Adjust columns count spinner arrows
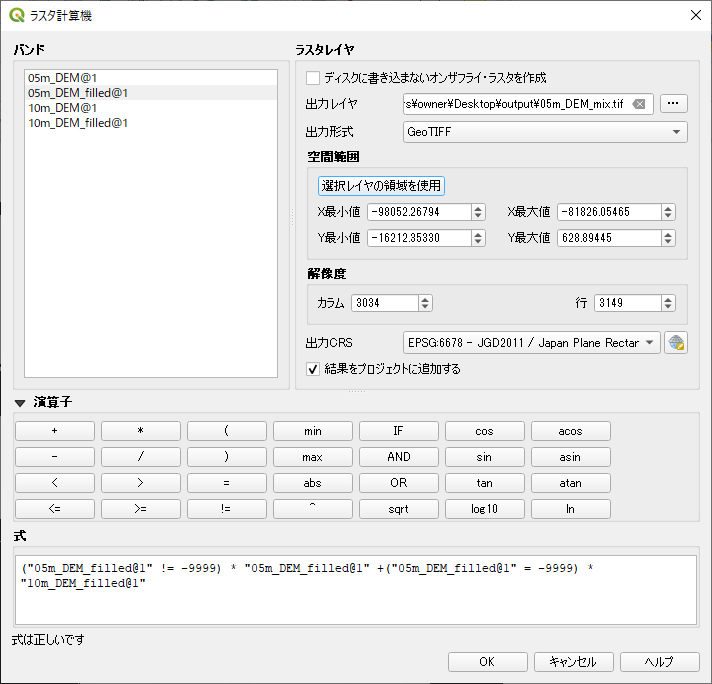The width and height of the screenshot is (712, 684). point(425,303)
